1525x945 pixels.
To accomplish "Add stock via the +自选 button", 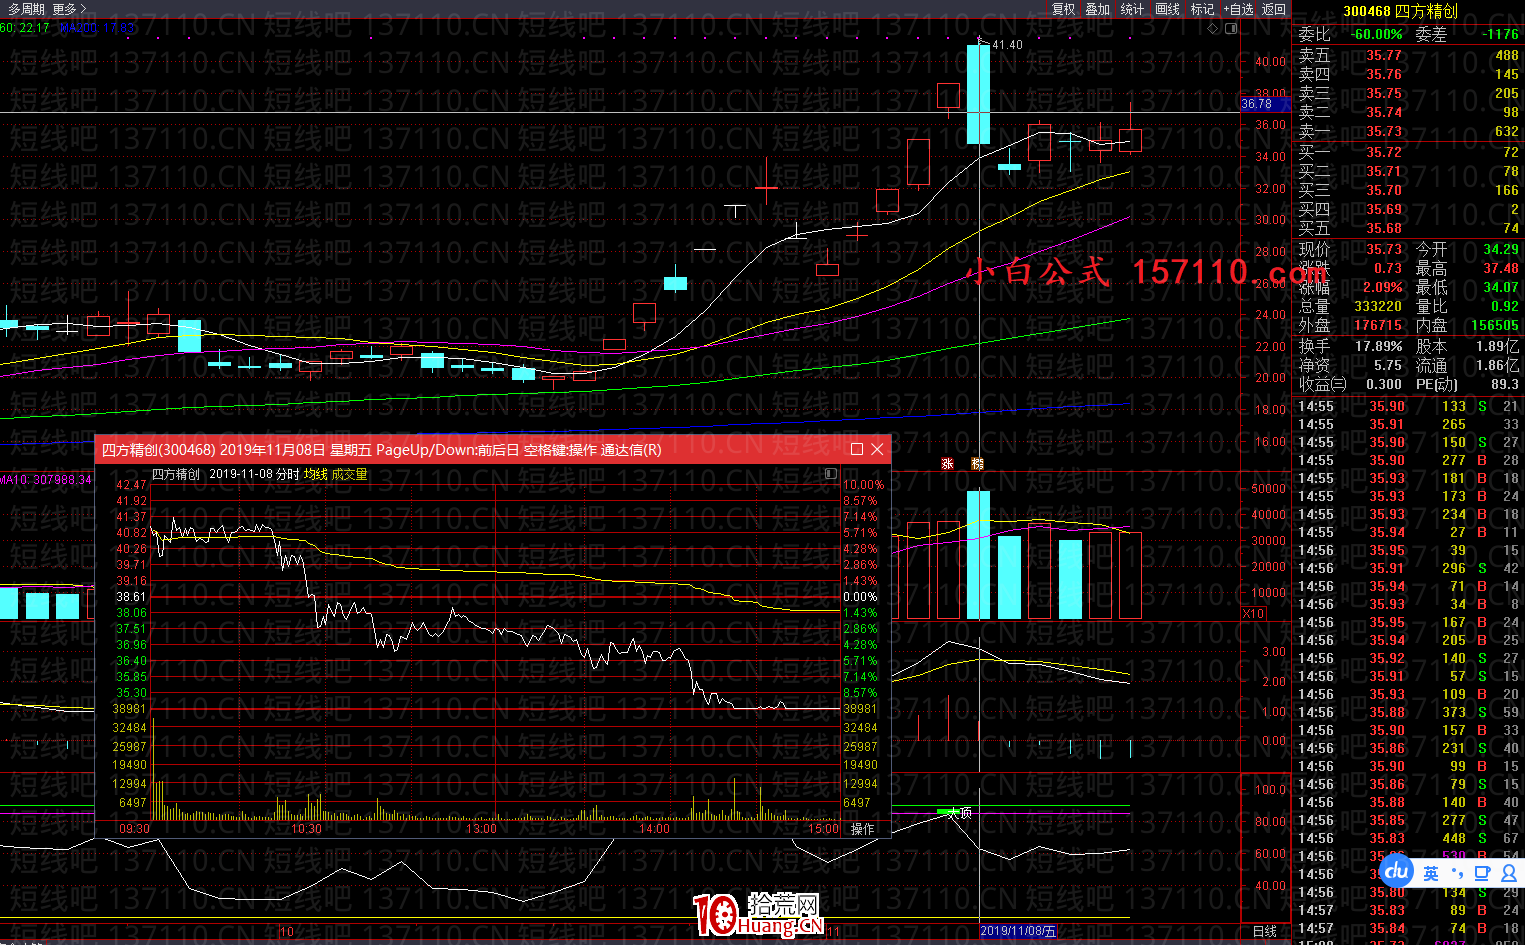I will 1238,9.
